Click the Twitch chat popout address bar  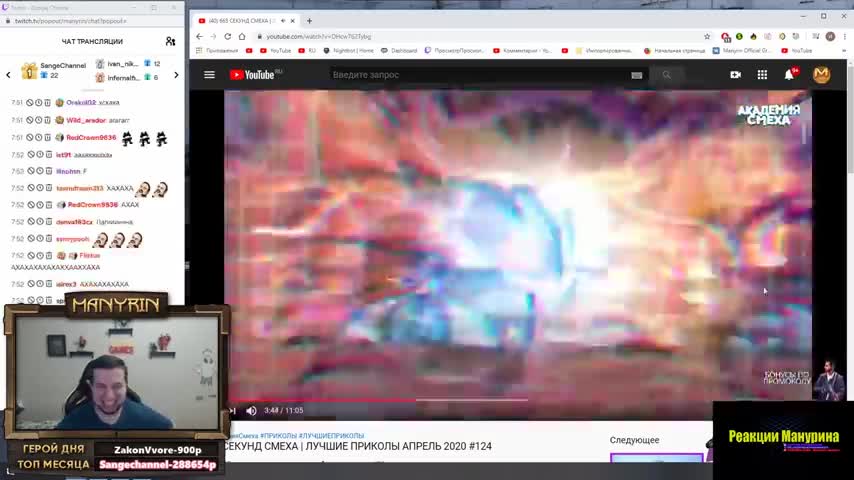[x=93, y=21]
